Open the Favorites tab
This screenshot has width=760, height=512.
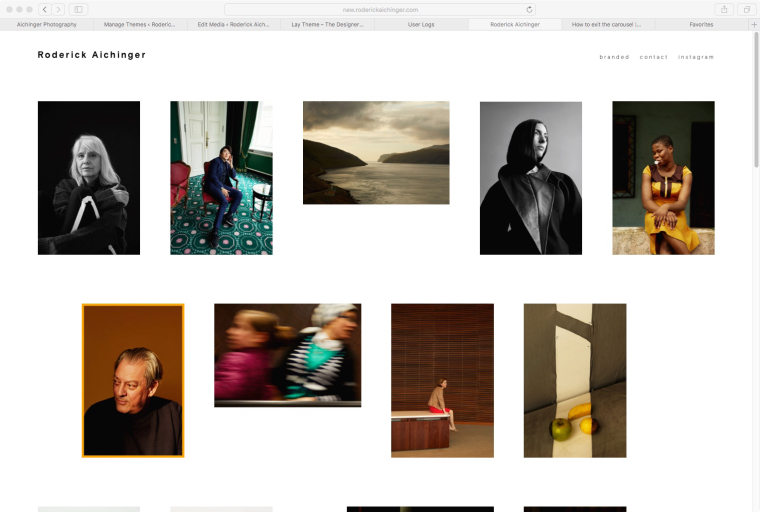(701, 24)
